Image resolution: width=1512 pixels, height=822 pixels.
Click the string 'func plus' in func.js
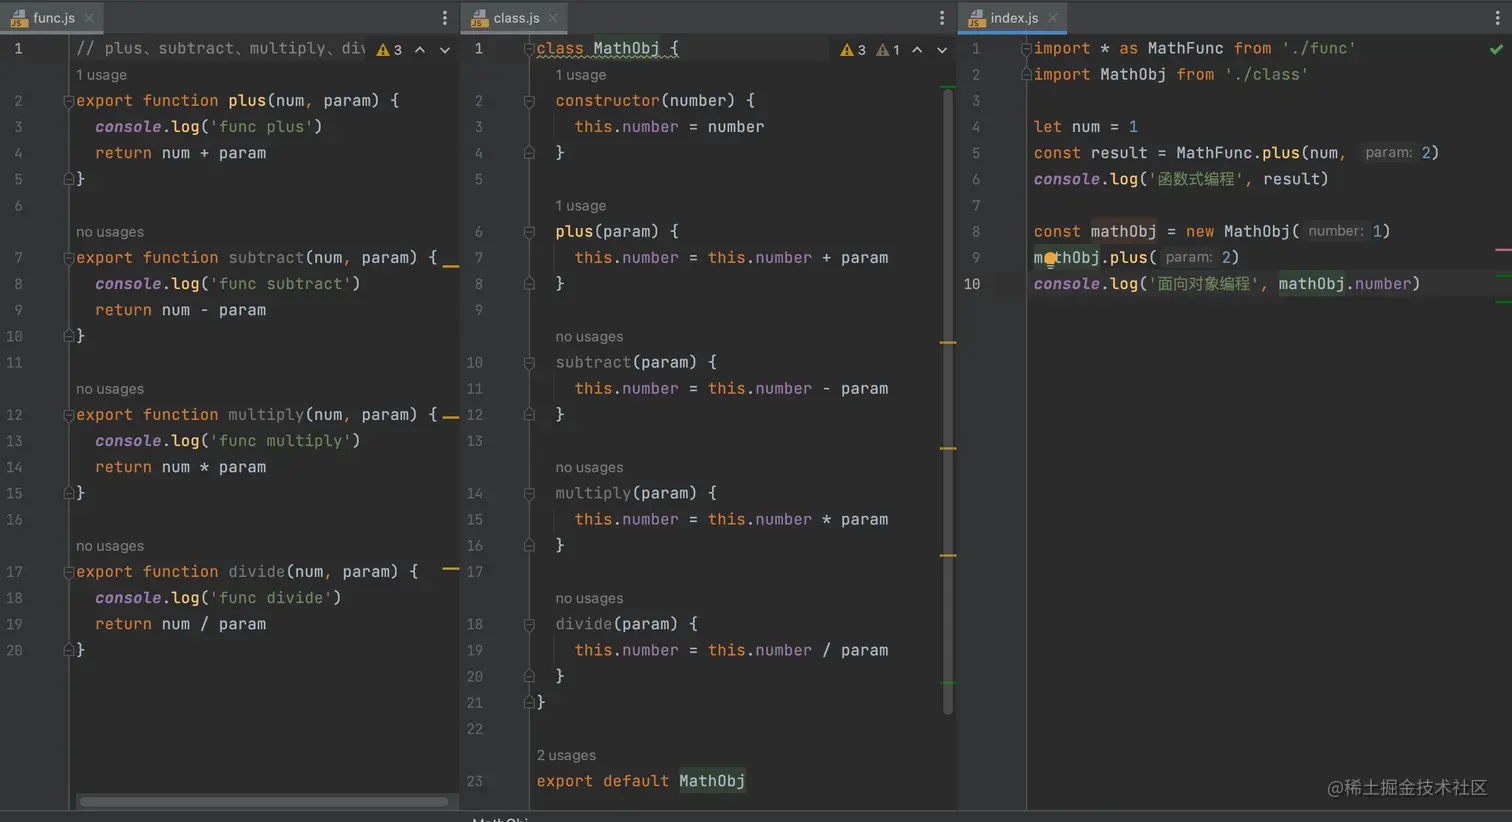261,127
